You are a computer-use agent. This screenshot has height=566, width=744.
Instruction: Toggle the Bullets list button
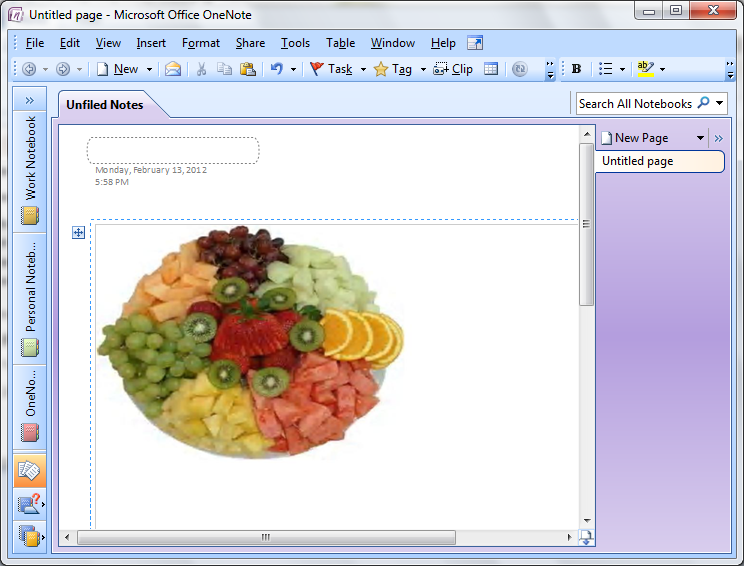click(605, 69)
